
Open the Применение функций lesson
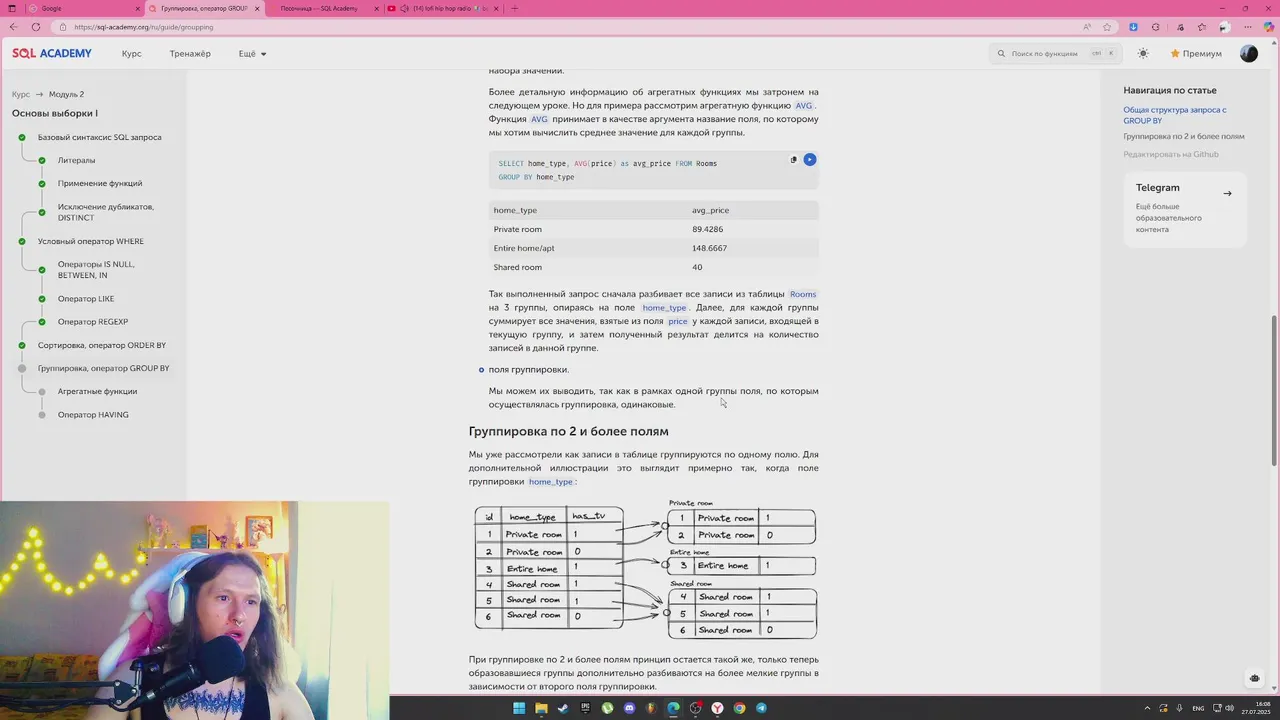(100, 183)
